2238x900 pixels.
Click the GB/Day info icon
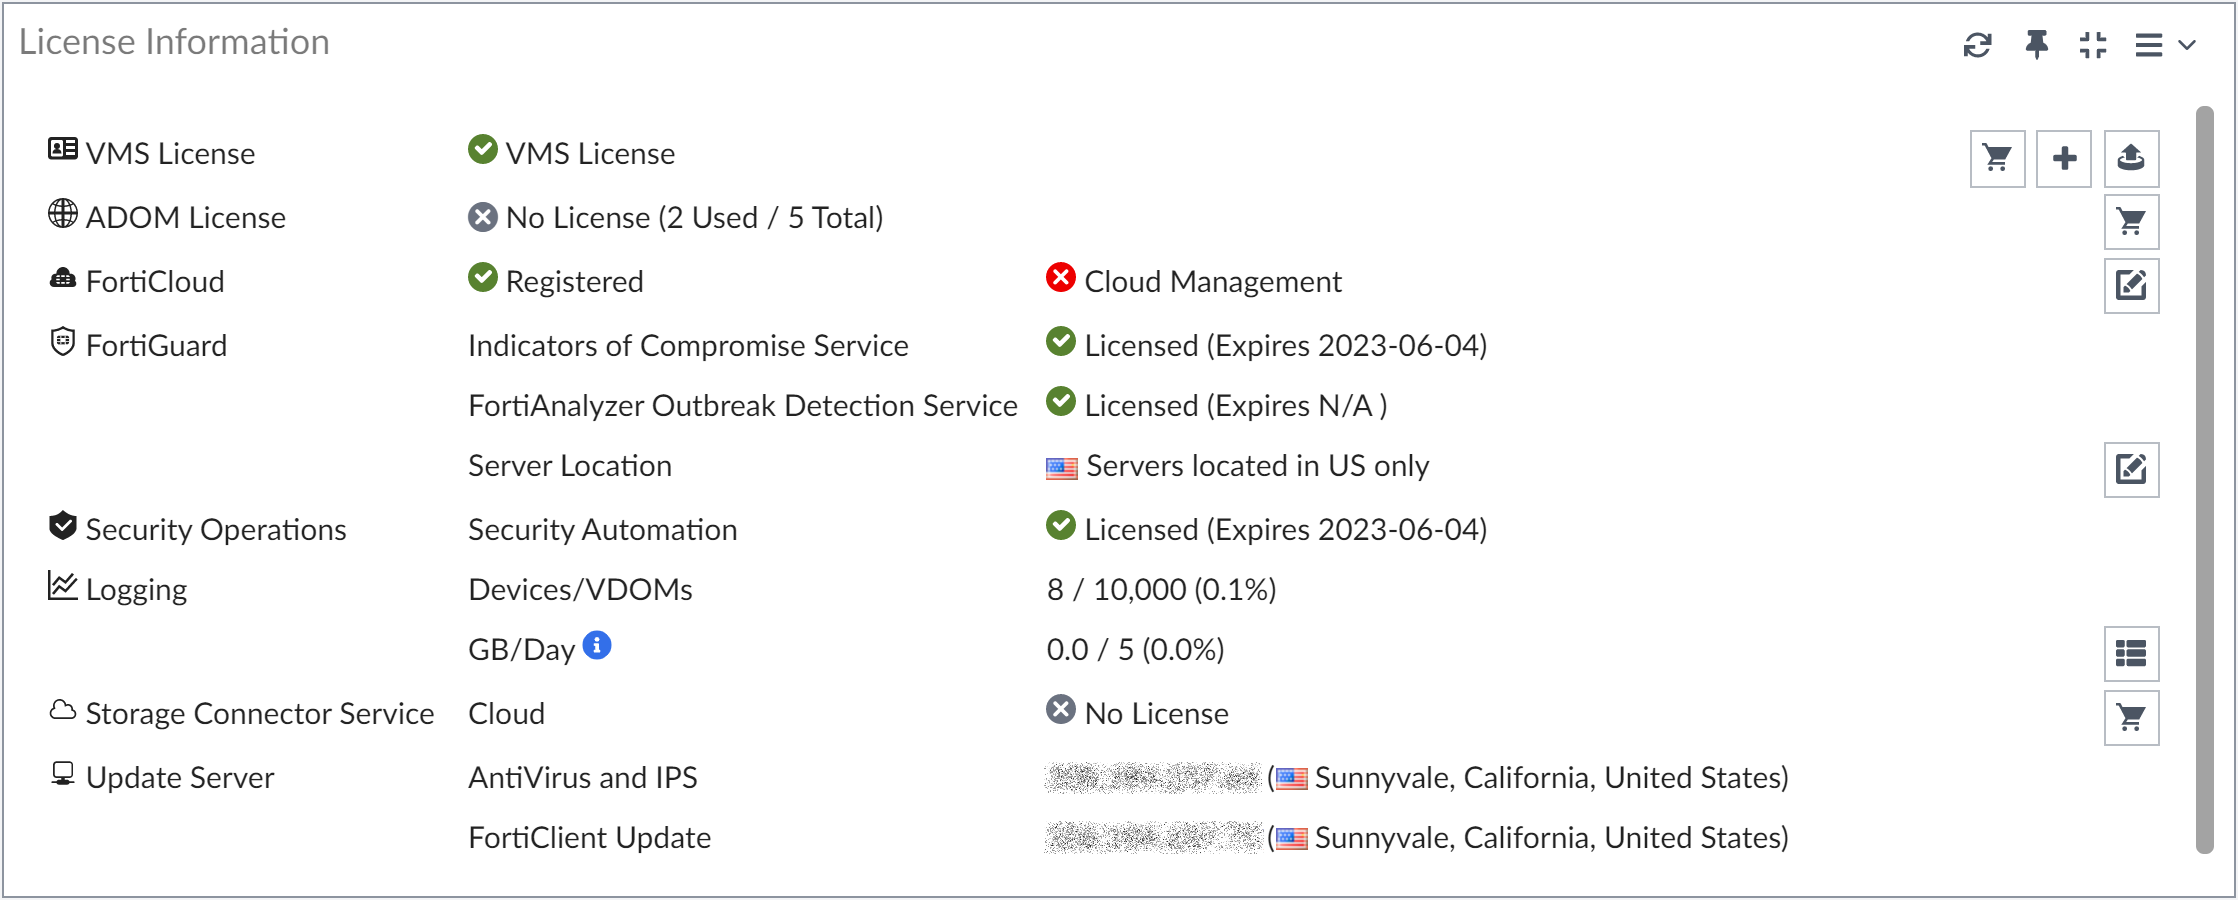coord(597,646)
